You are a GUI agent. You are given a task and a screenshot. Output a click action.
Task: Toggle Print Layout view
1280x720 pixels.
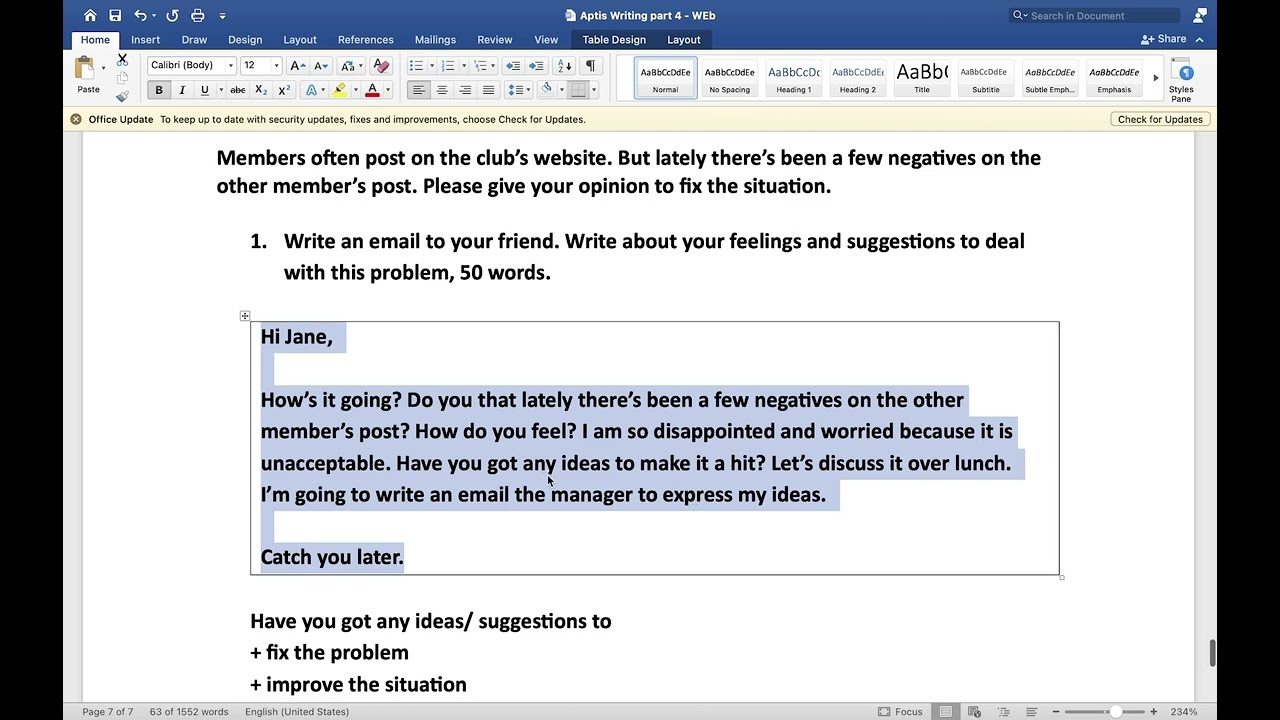point(946,712)
